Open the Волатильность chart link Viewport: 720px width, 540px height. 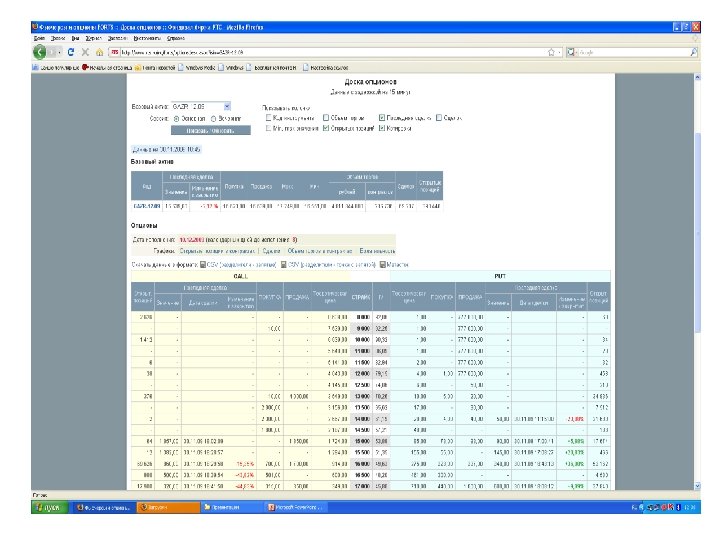point(377,251)
